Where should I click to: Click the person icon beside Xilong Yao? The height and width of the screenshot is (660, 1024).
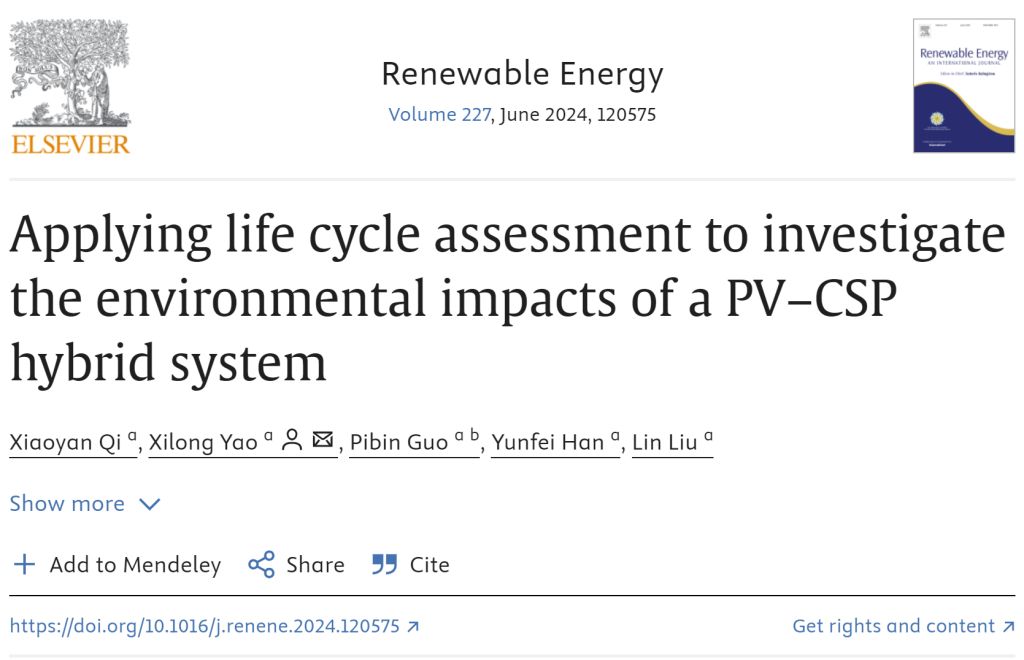pos(292,440)
